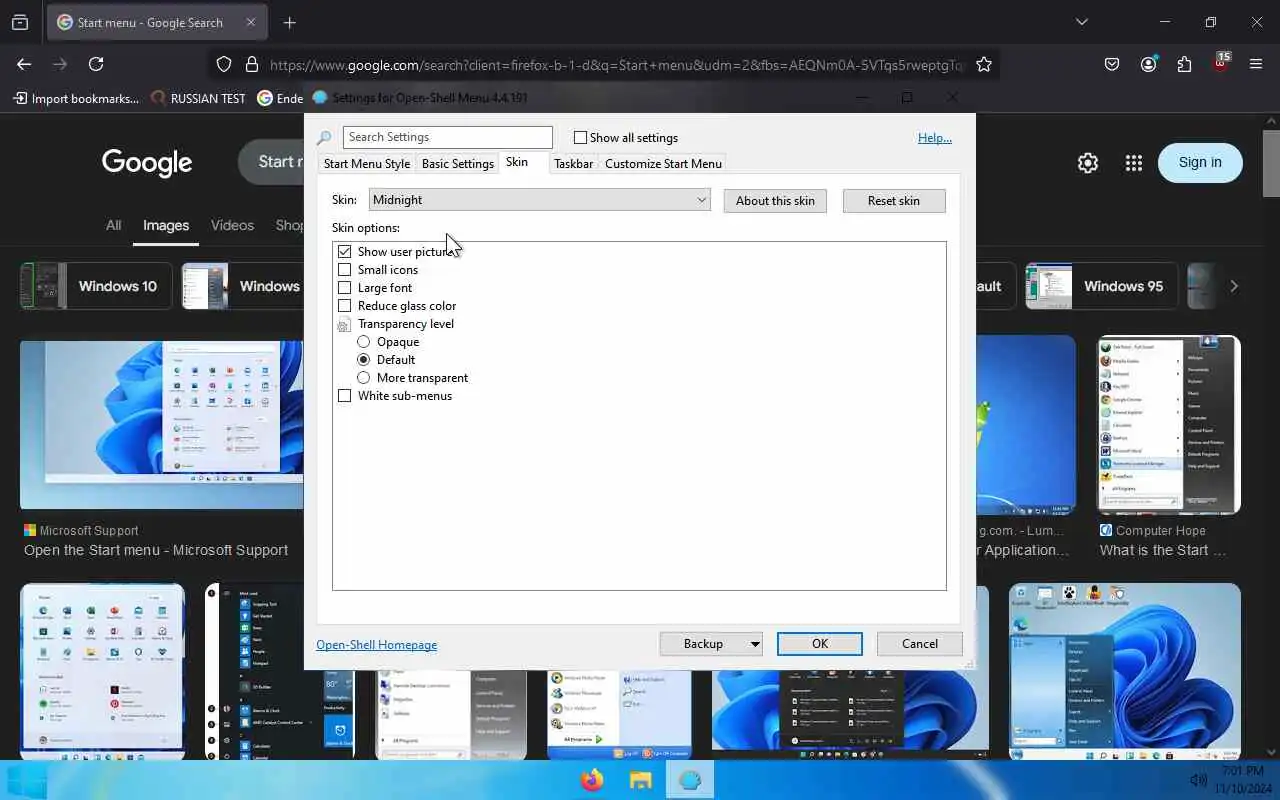
Task: Open the Skin dropdown showing Midnight
Action: [539, 200]
